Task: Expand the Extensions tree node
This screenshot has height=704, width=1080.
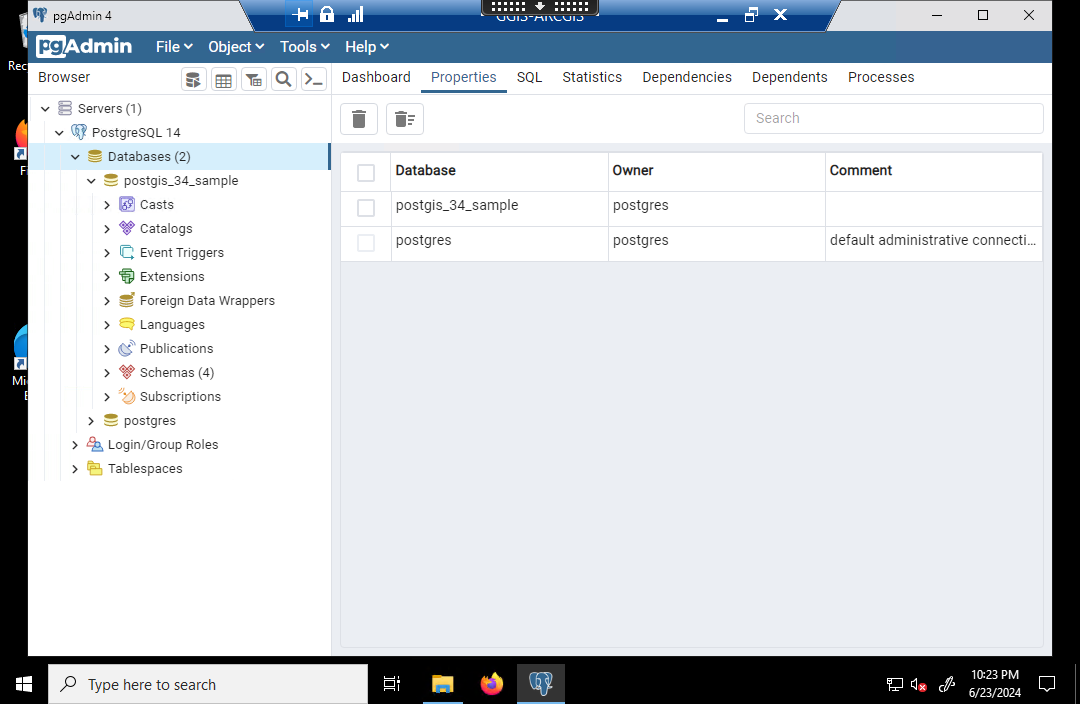Action: point(107,277)
